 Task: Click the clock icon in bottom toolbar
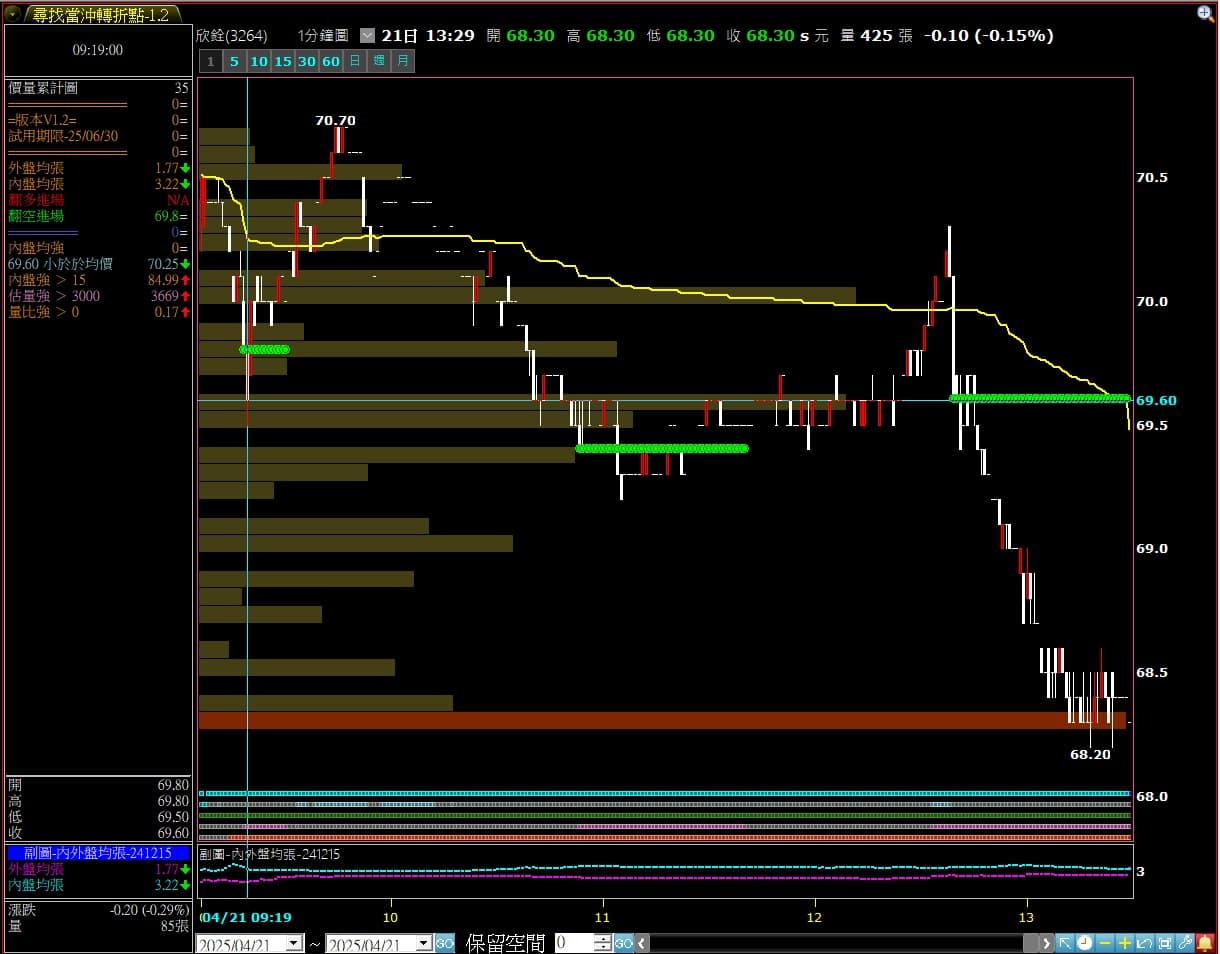tap(1085, 943)
